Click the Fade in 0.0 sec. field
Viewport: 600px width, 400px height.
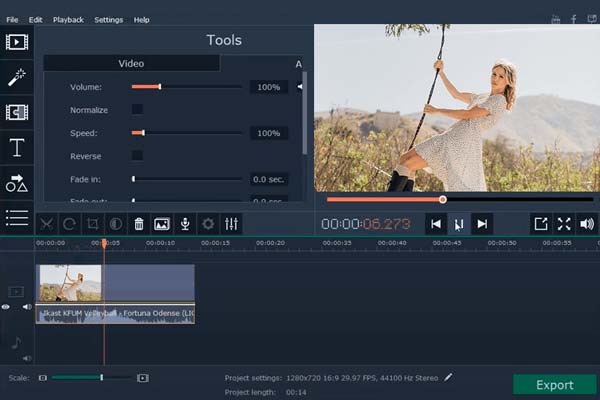[269, 179]
